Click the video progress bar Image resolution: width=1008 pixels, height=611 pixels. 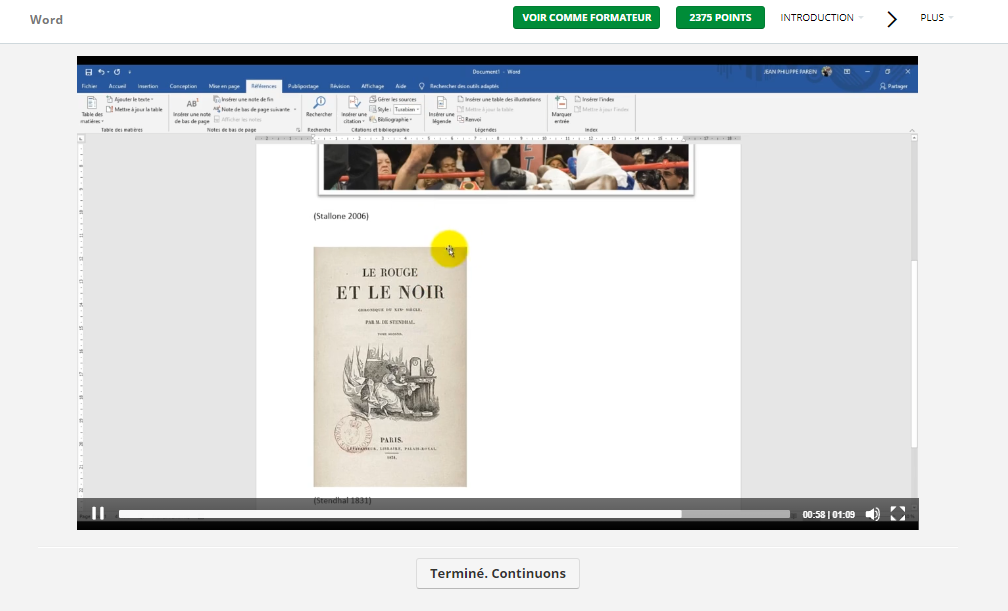pos(454,514)
